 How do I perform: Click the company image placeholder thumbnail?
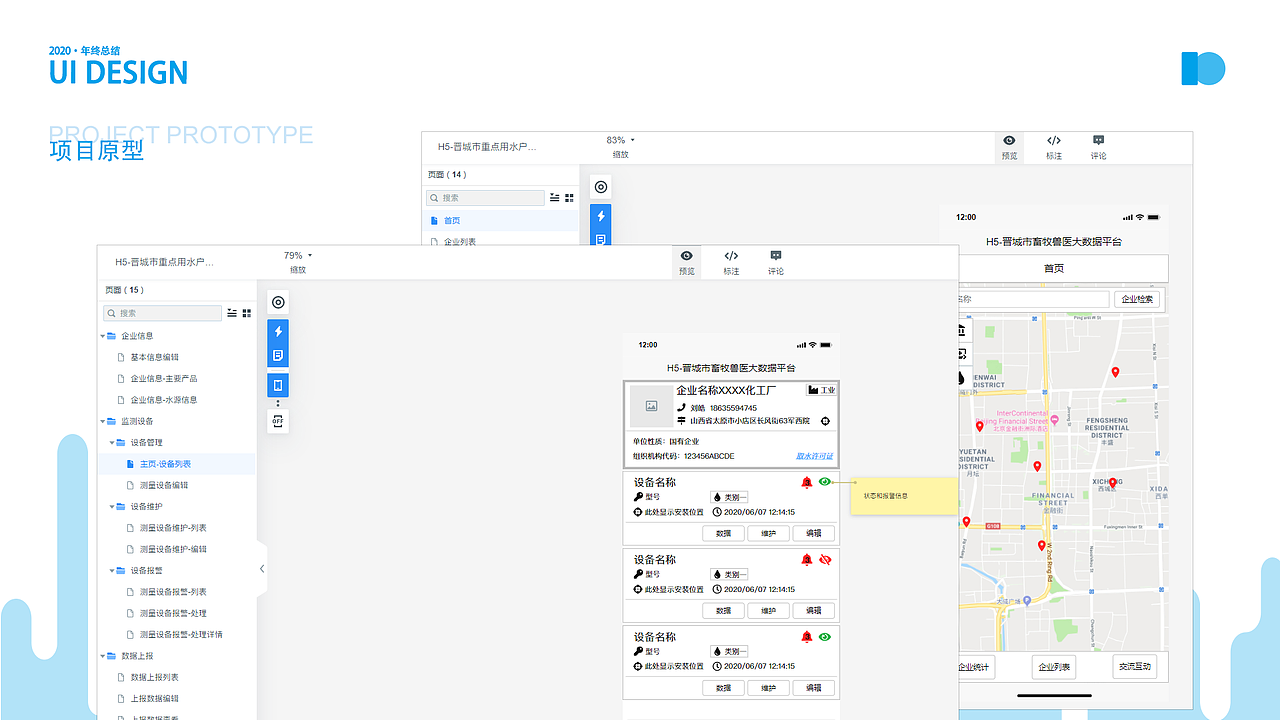tap(651, 406)
